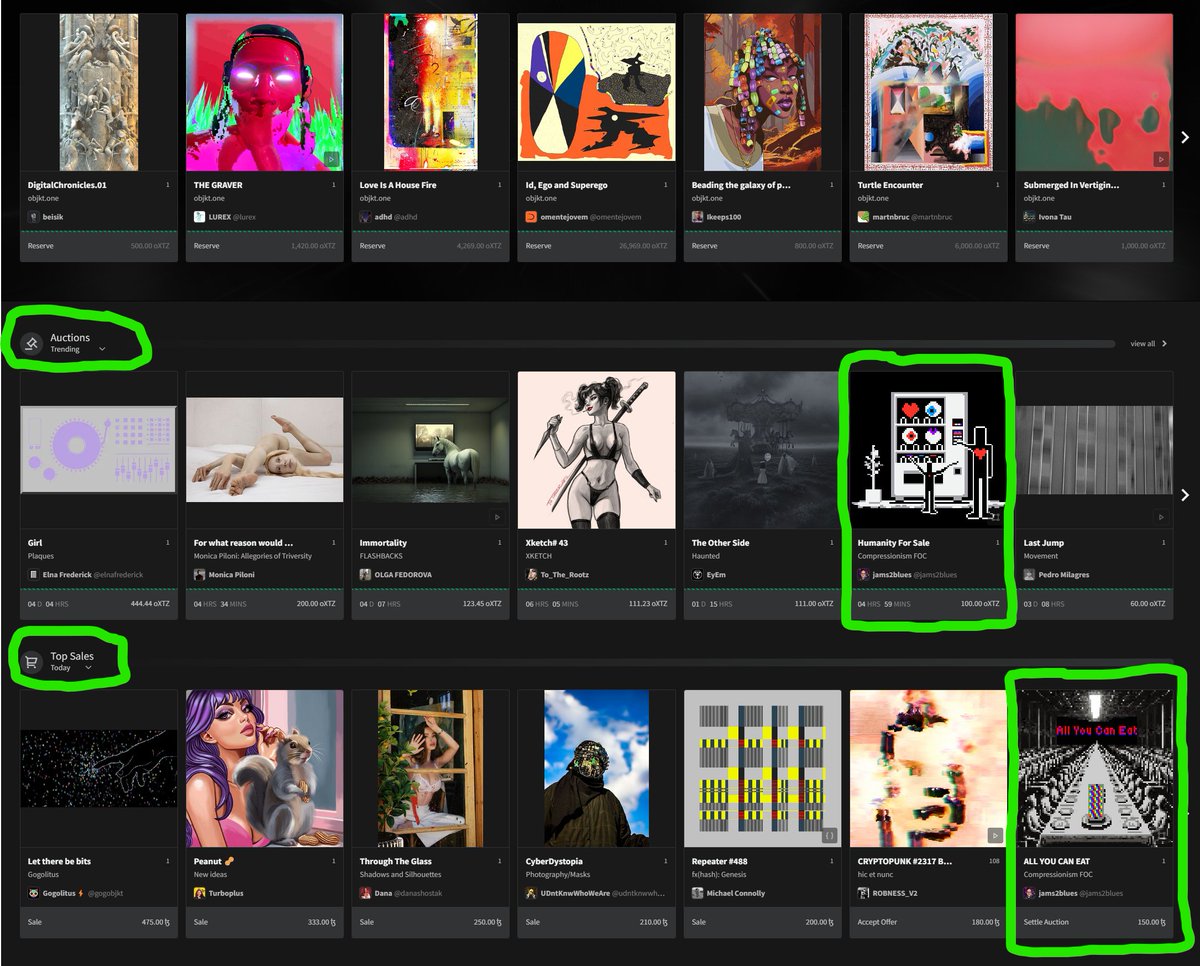The width and height of the screenshot is (1200, 966).
Task: Click the 475.00 sale price on Let there be bits
Action: [x=154, y=922]
